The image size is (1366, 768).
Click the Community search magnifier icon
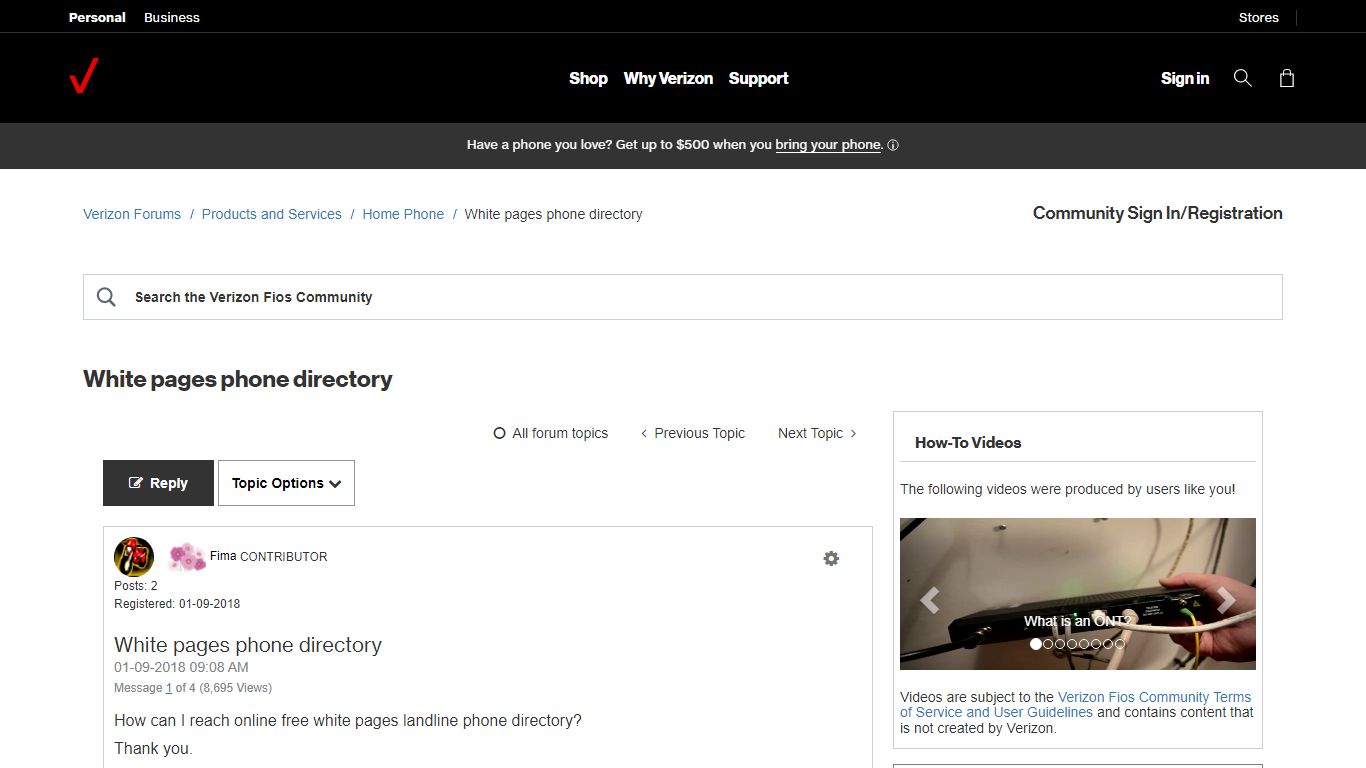tap(107, 297)
